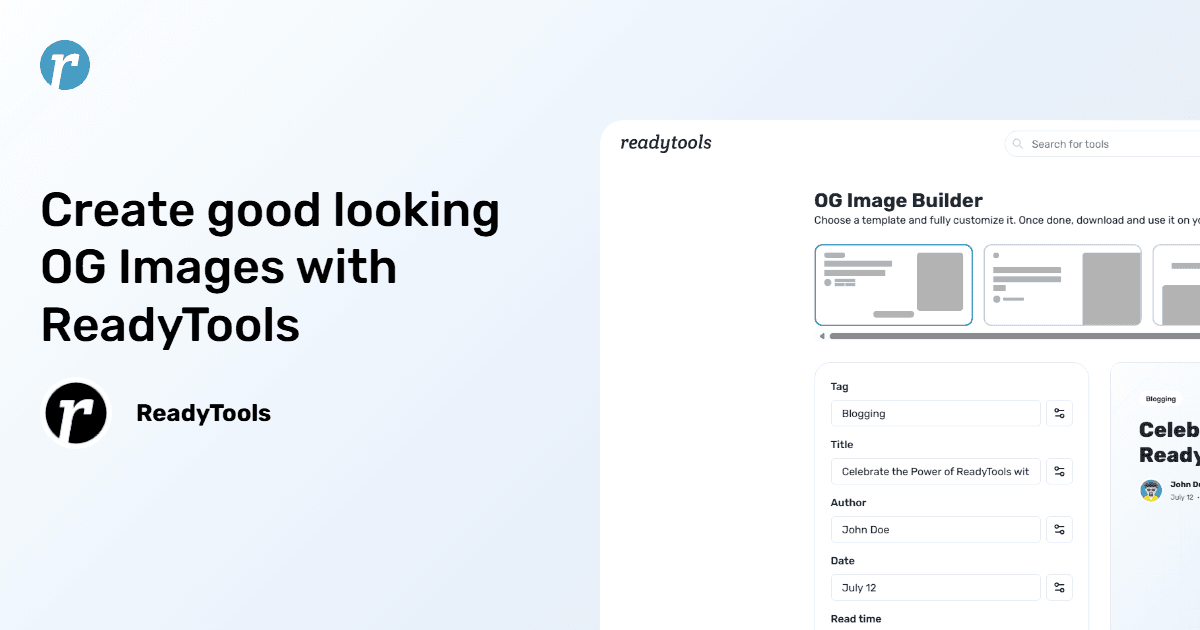Image resolution: width=1200 pixels, height=630 pixels.
Task: Click the Tag input containing Blogging
Action: point(936,413)
